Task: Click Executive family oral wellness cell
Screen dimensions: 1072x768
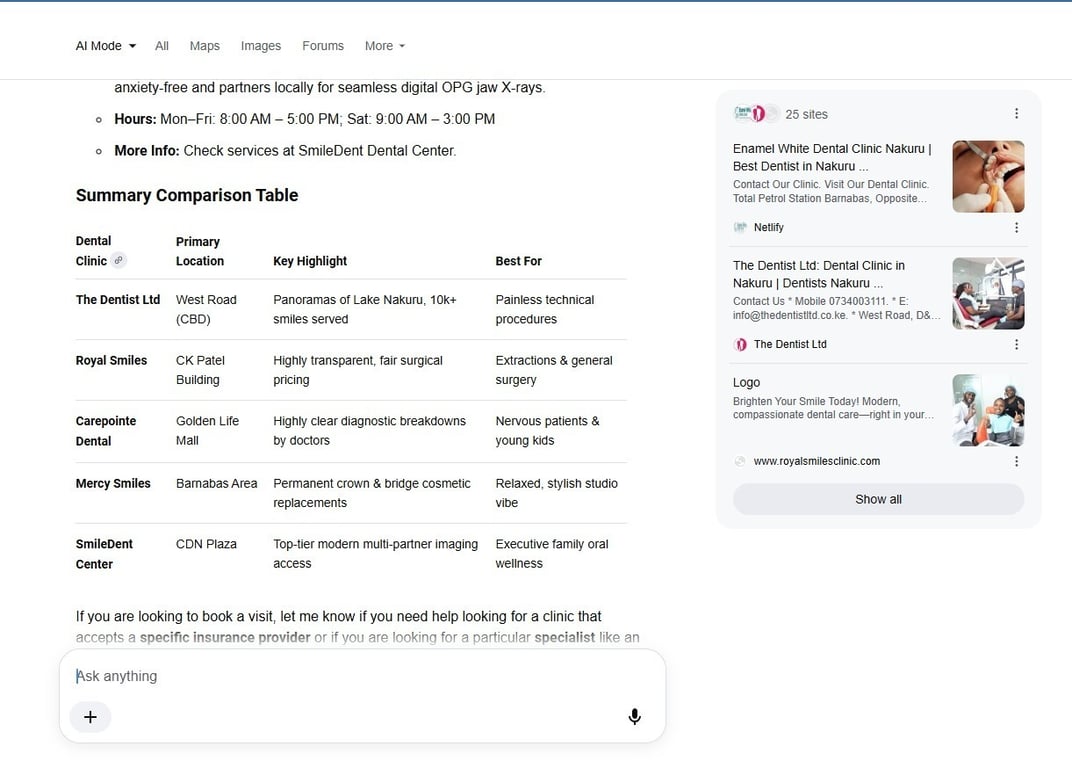Action: [552, 554]
